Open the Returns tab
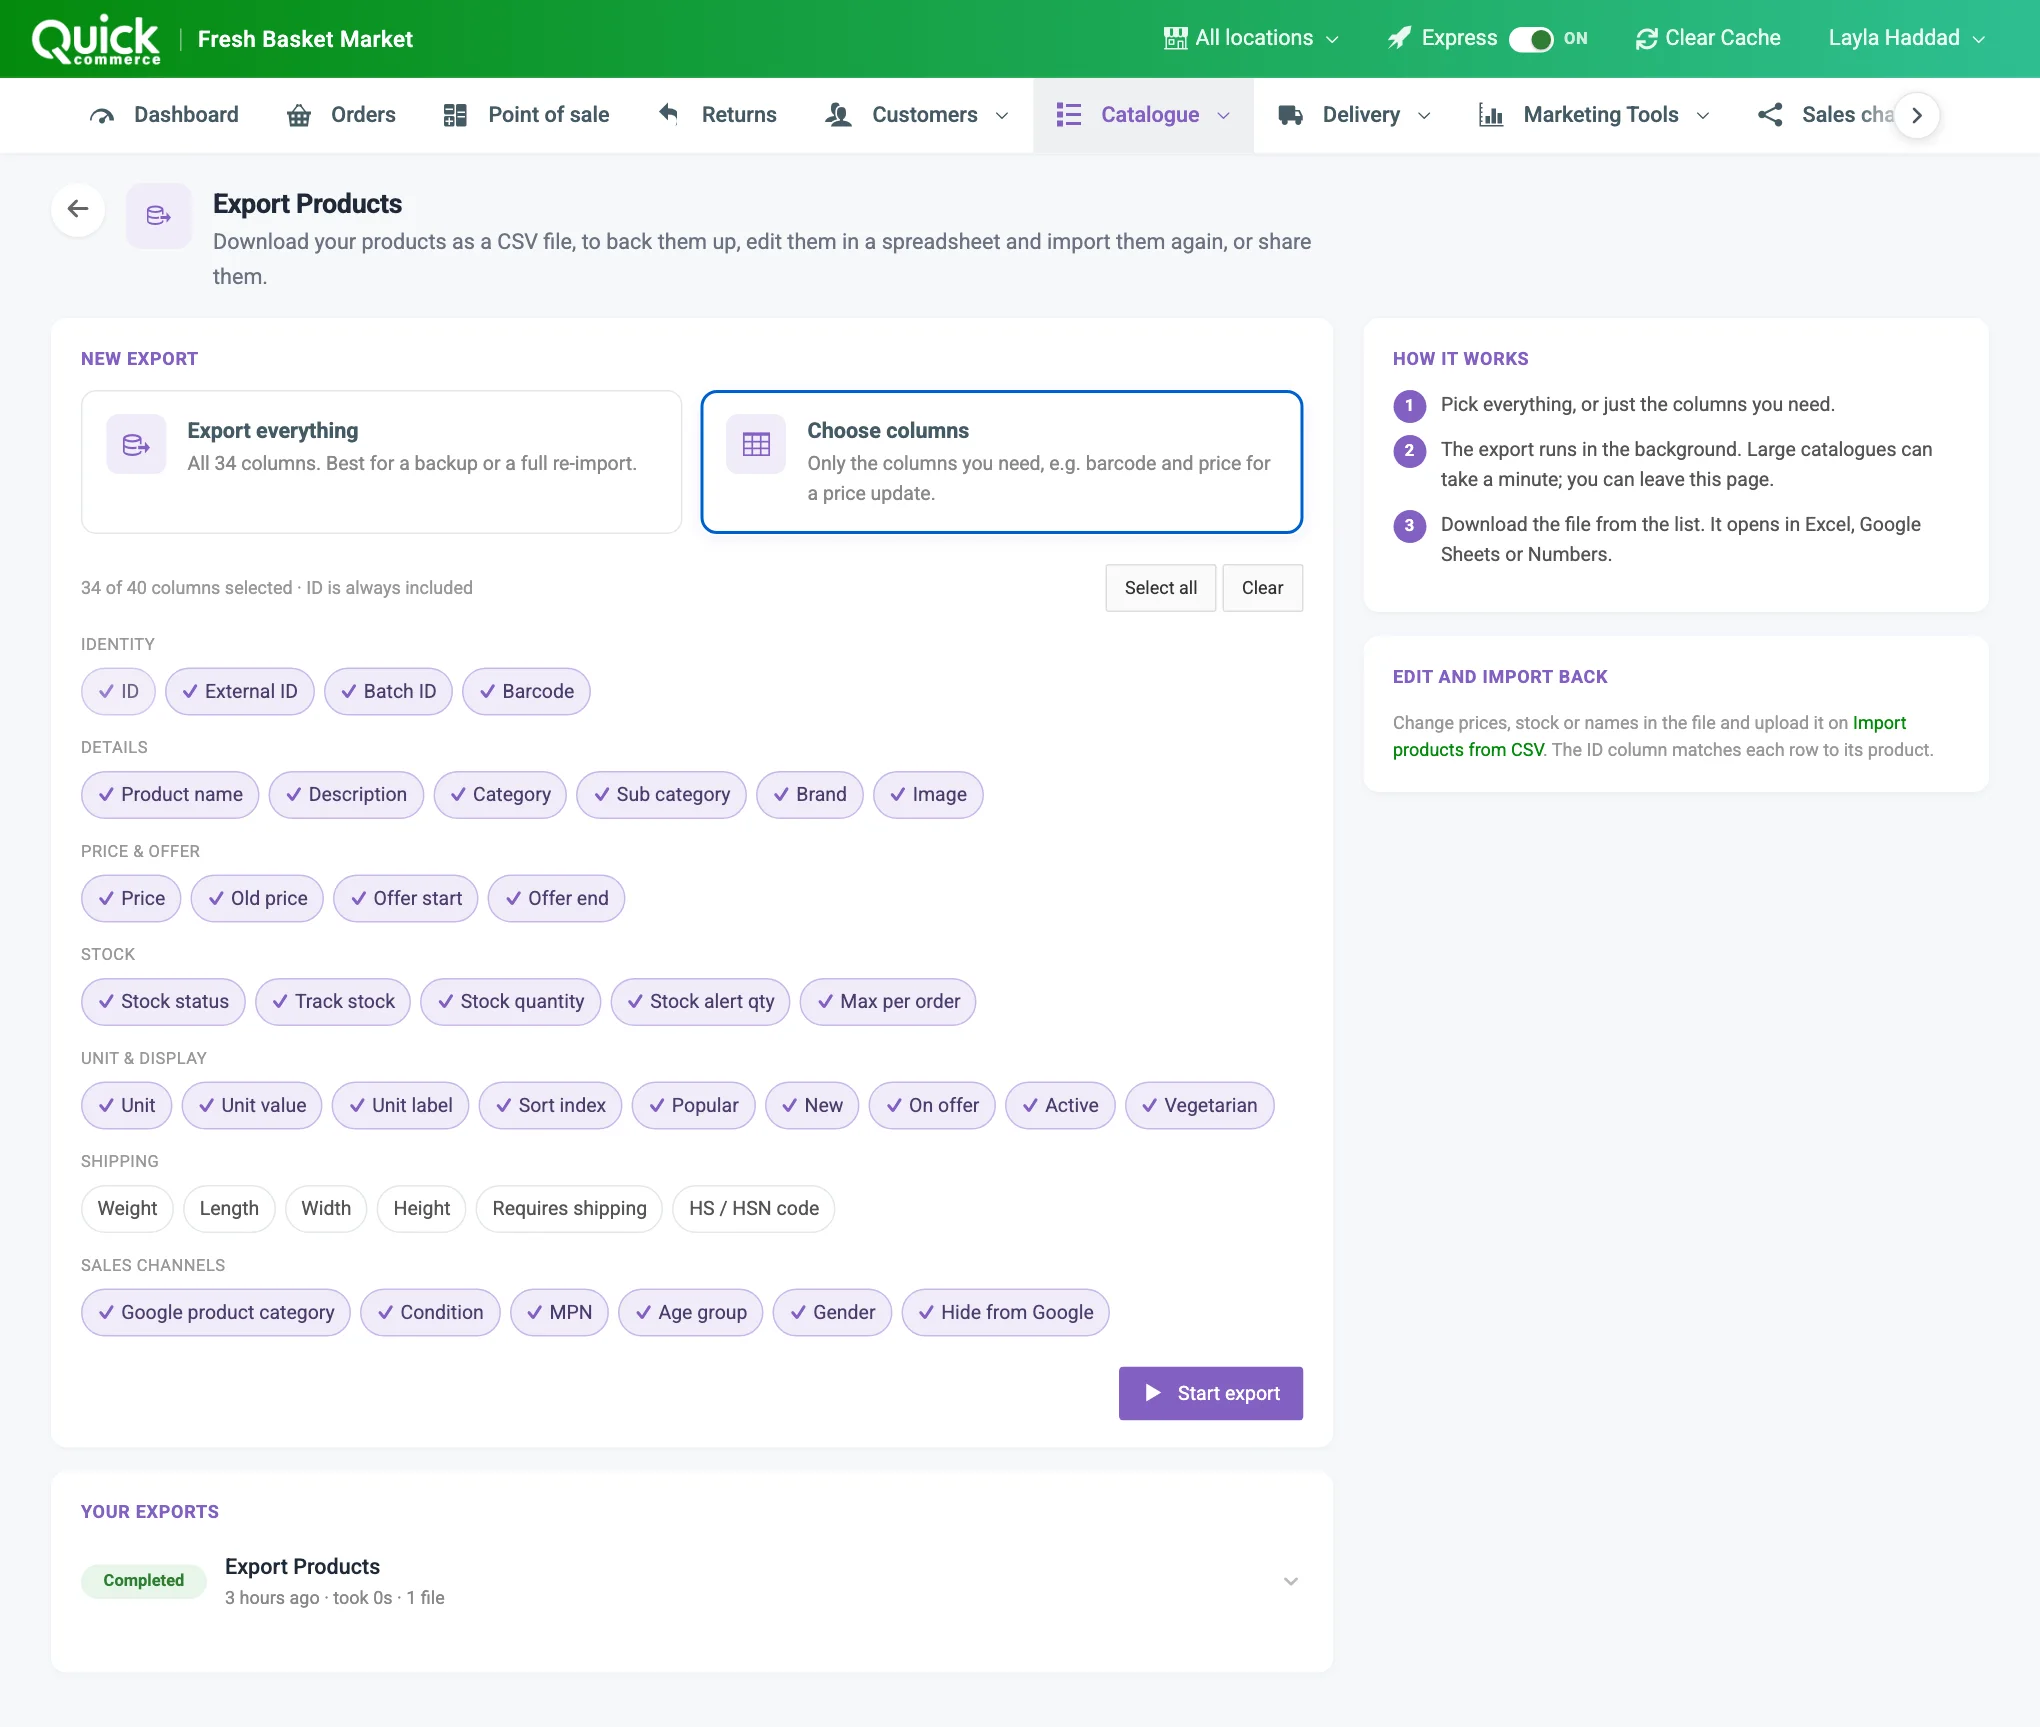The width and height of the screenshot is (2040, 1727). [x=717, y=115]
